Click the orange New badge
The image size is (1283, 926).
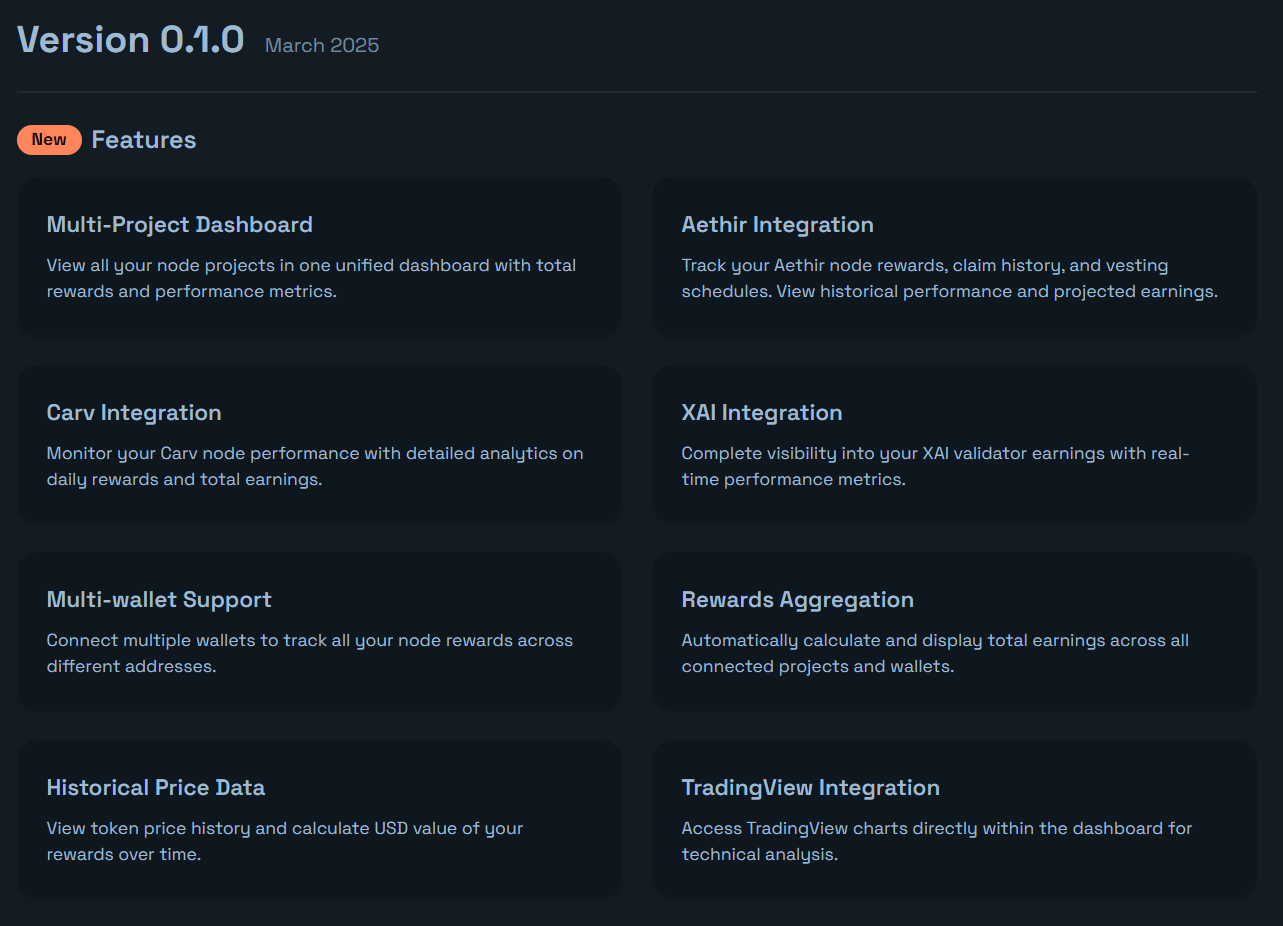coord(49,140)
